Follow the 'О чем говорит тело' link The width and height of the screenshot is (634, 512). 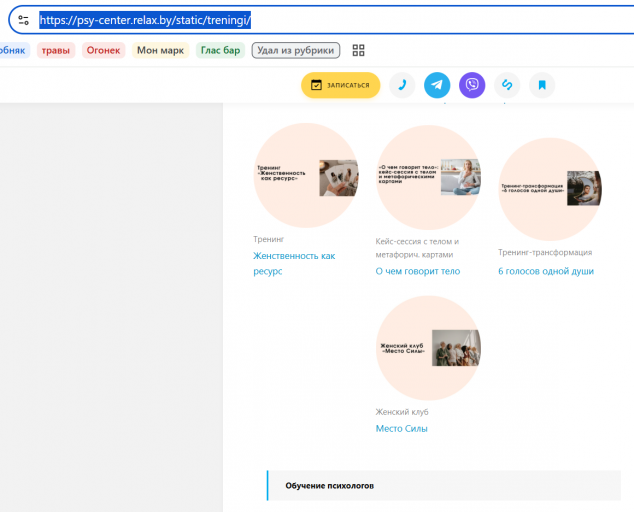[x=418, y=271]
